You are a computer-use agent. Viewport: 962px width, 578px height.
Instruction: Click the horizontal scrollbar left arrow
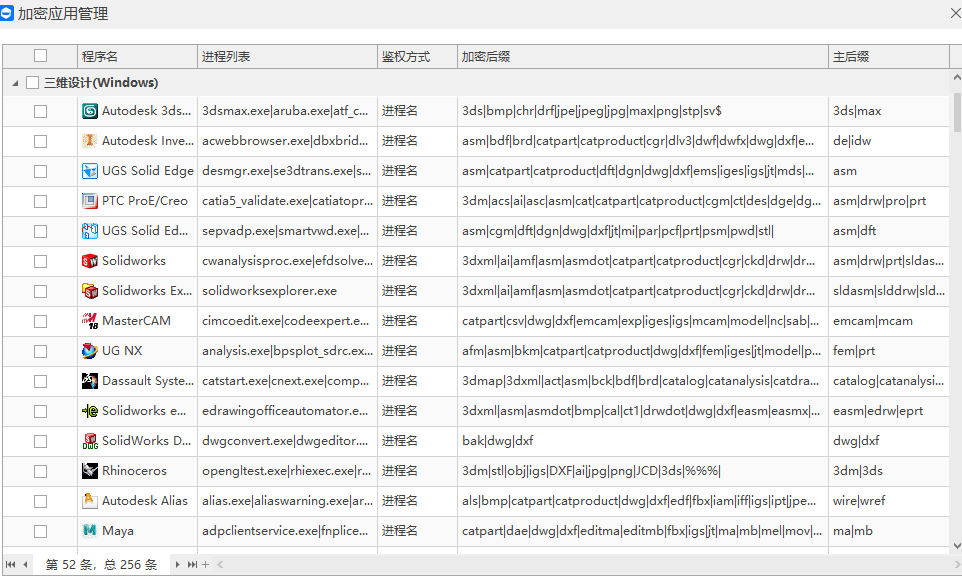click(x=220, y=565)
